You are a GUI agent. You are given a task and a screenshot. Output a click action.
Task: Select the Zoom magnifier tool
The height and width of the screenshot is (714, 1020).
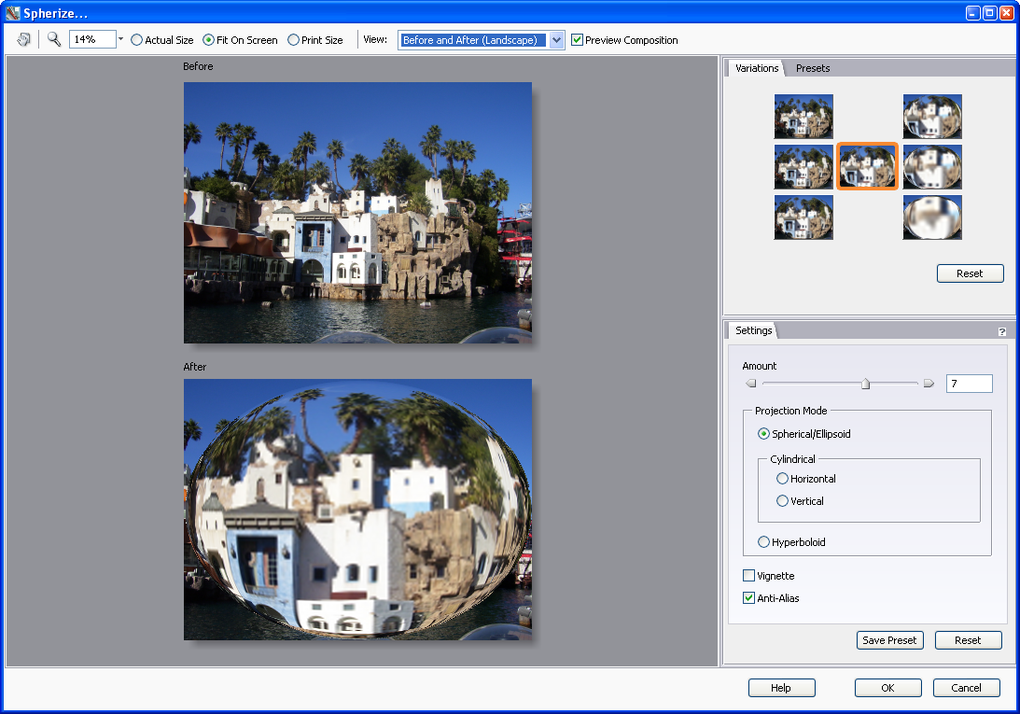[54, 40]
